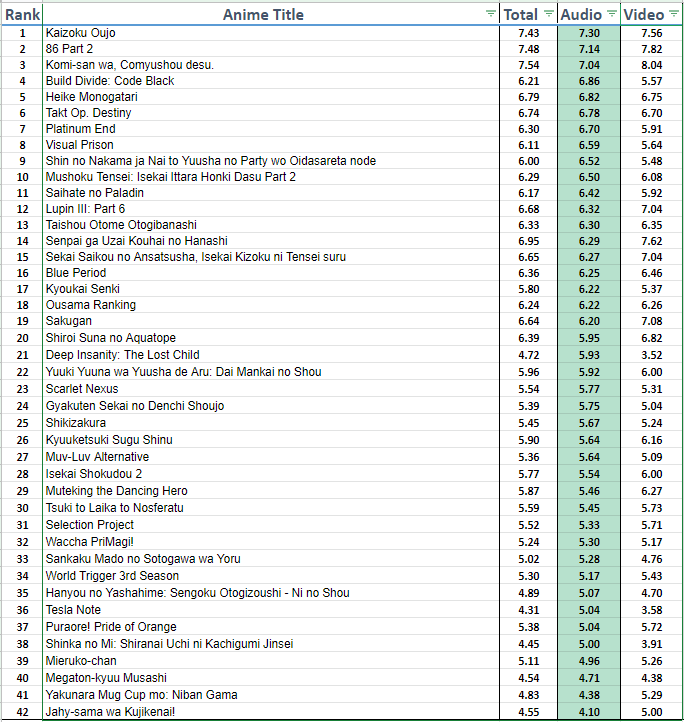The height and width of the screenshot is (722, 684).
Task: Open the Video column filter dropdown
Action: pos(674,14)
